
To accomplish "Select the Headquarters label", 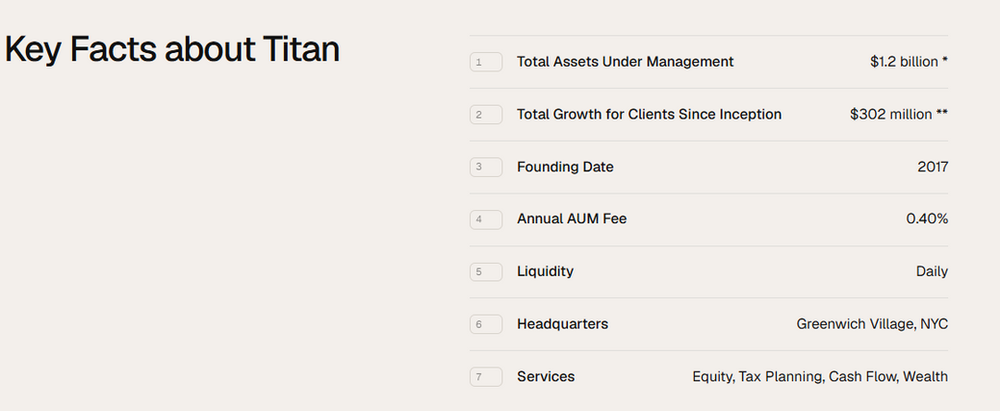I will (562, 324).
